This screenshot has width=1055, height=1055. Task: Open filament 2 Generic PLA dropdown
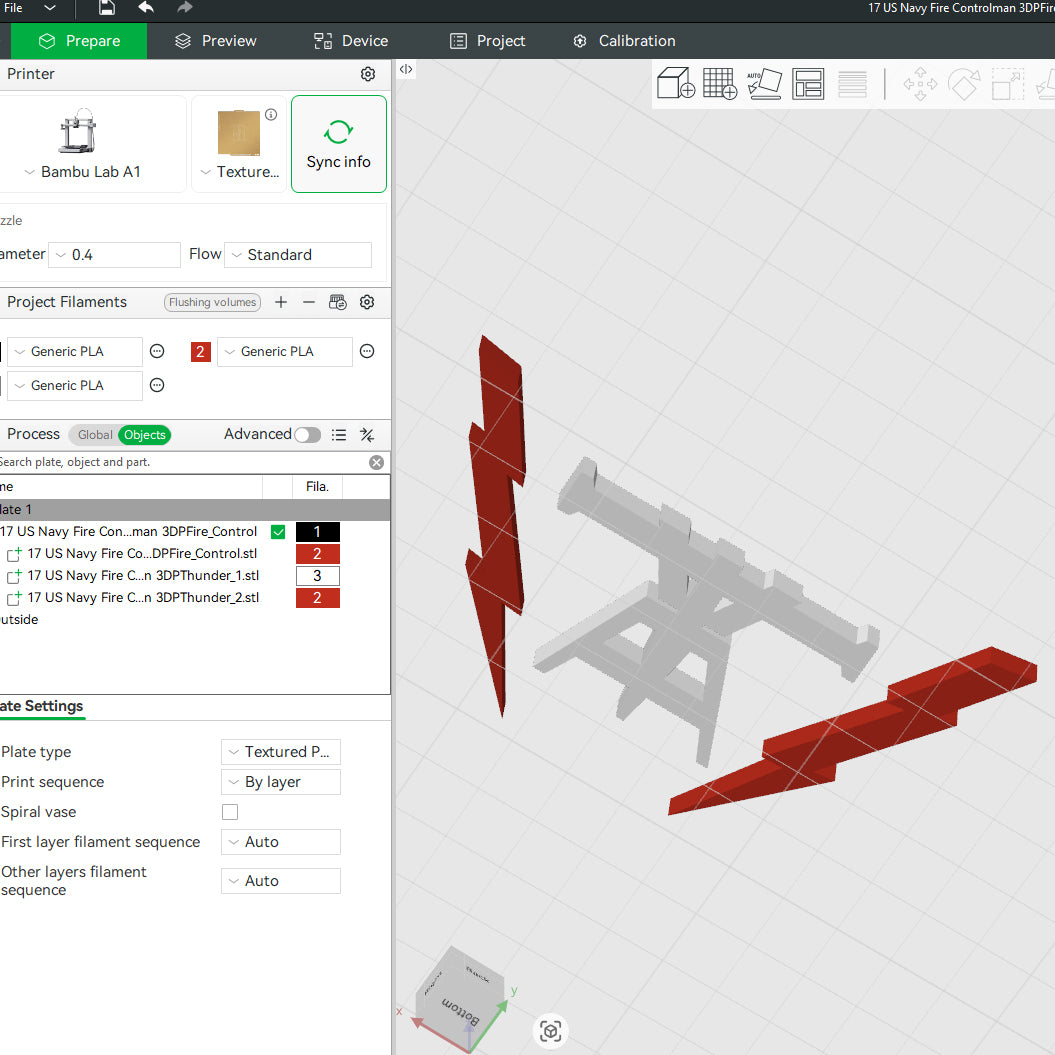pyautogui.click(x=285, y=352)
